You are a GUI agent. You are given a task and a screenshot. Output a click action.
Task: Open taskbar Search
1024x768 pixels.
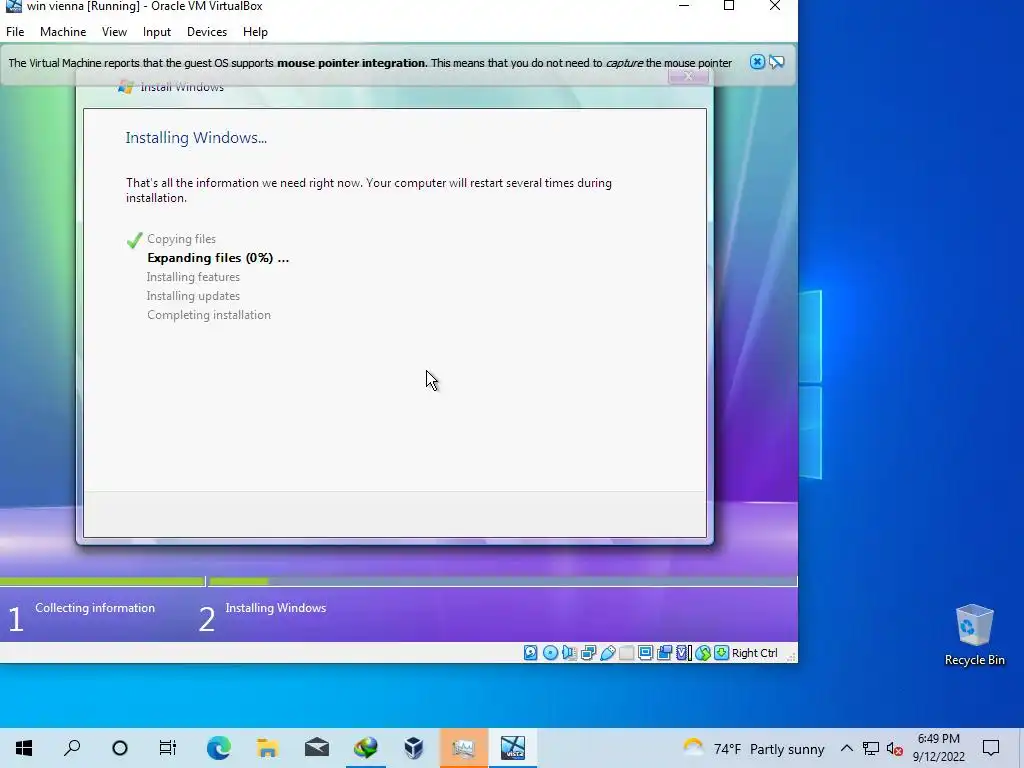(x=72, y=747)
